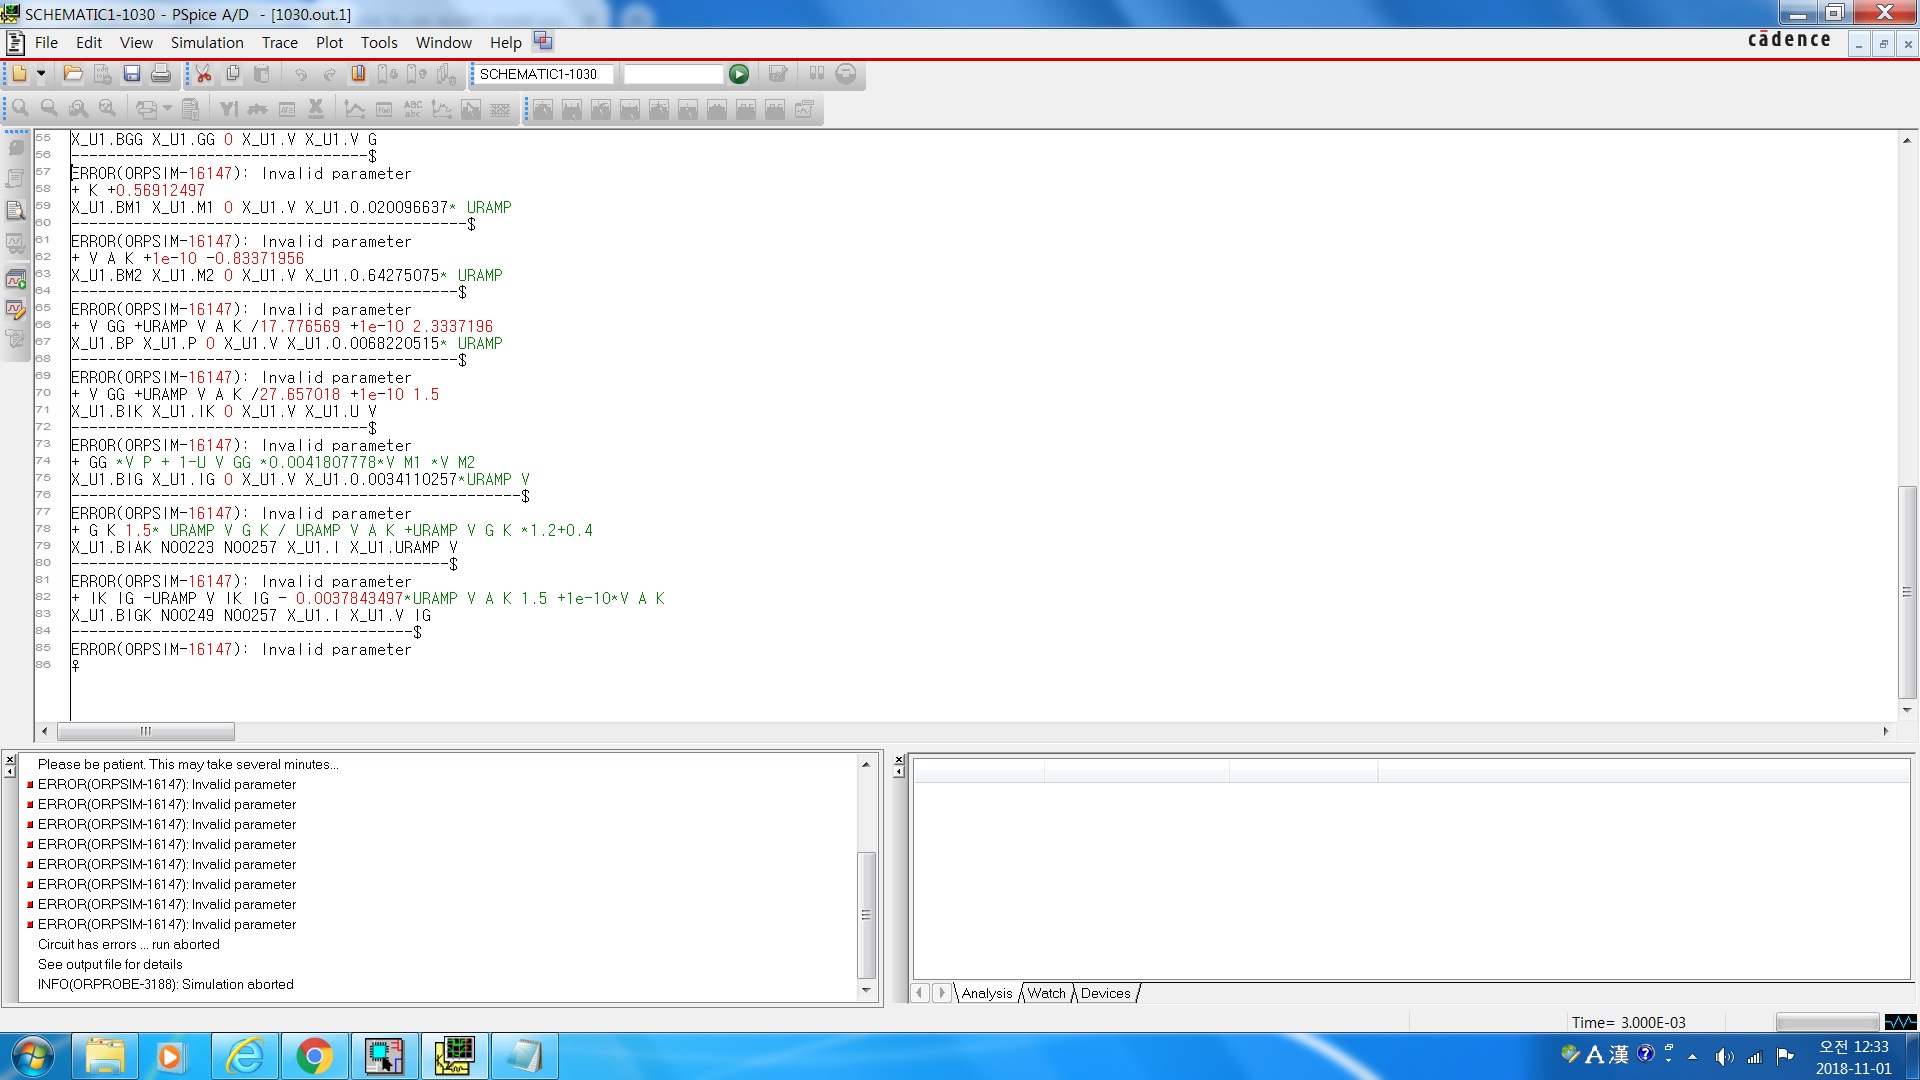1920x1080 pixels.
Task: Click the 'See output file for details' line
Action: pyautogui.click(x=110, y=964)
